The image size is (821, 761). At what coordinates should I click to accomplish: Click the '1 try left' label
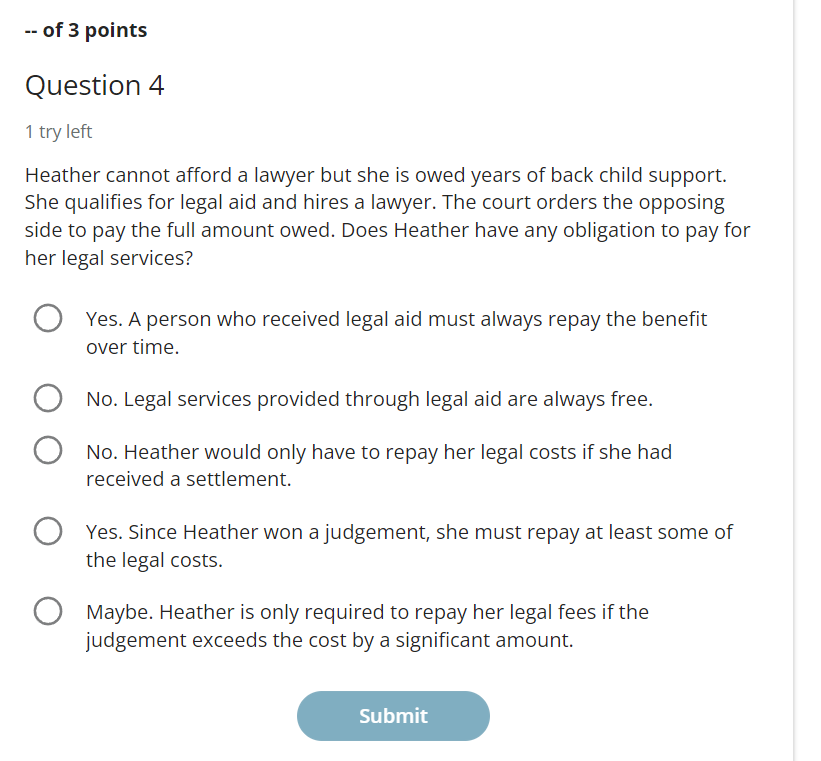[x=58, y=131]
